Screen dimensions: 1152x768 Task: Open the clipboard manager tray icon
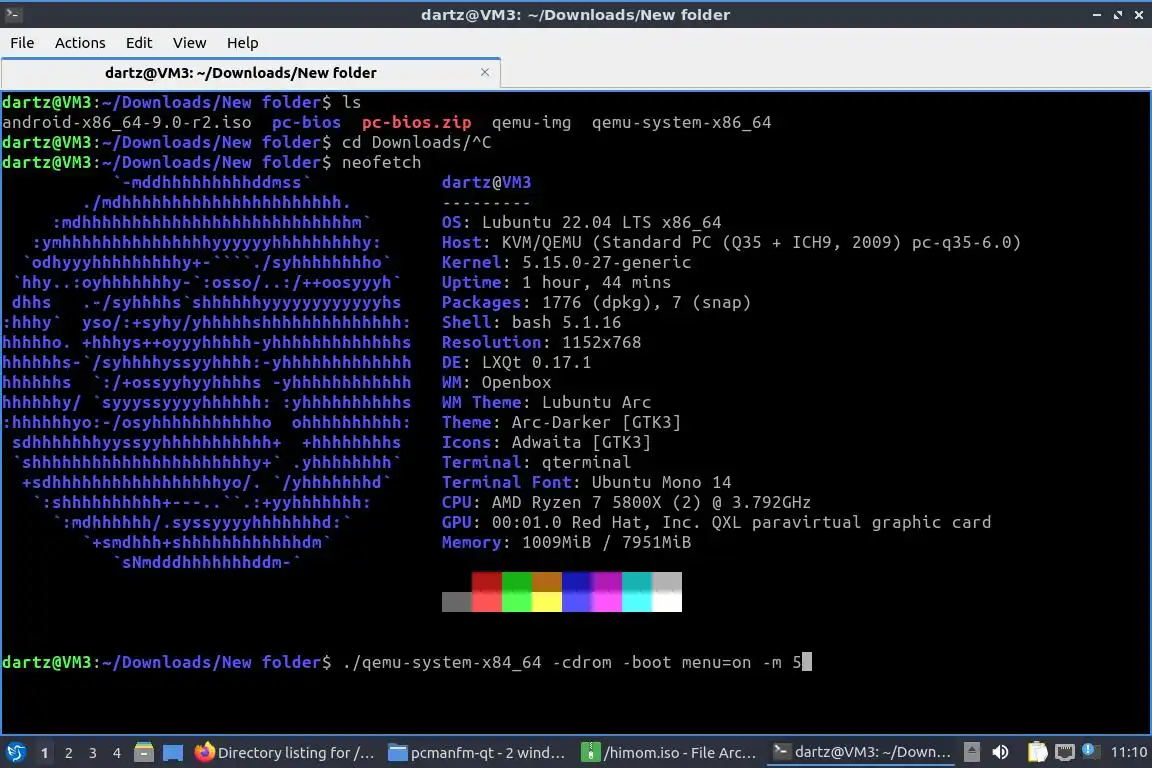[x=1037, y=752]
